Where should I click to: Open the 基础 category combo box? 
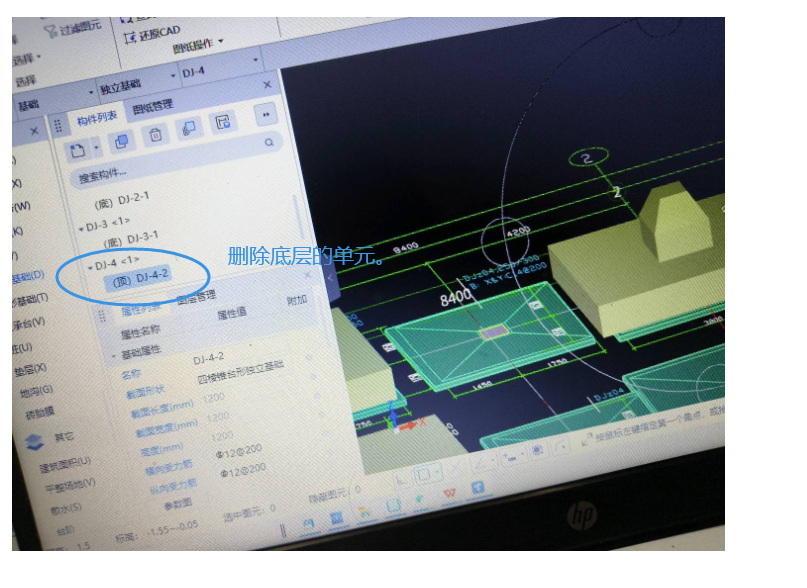[56, 100]
